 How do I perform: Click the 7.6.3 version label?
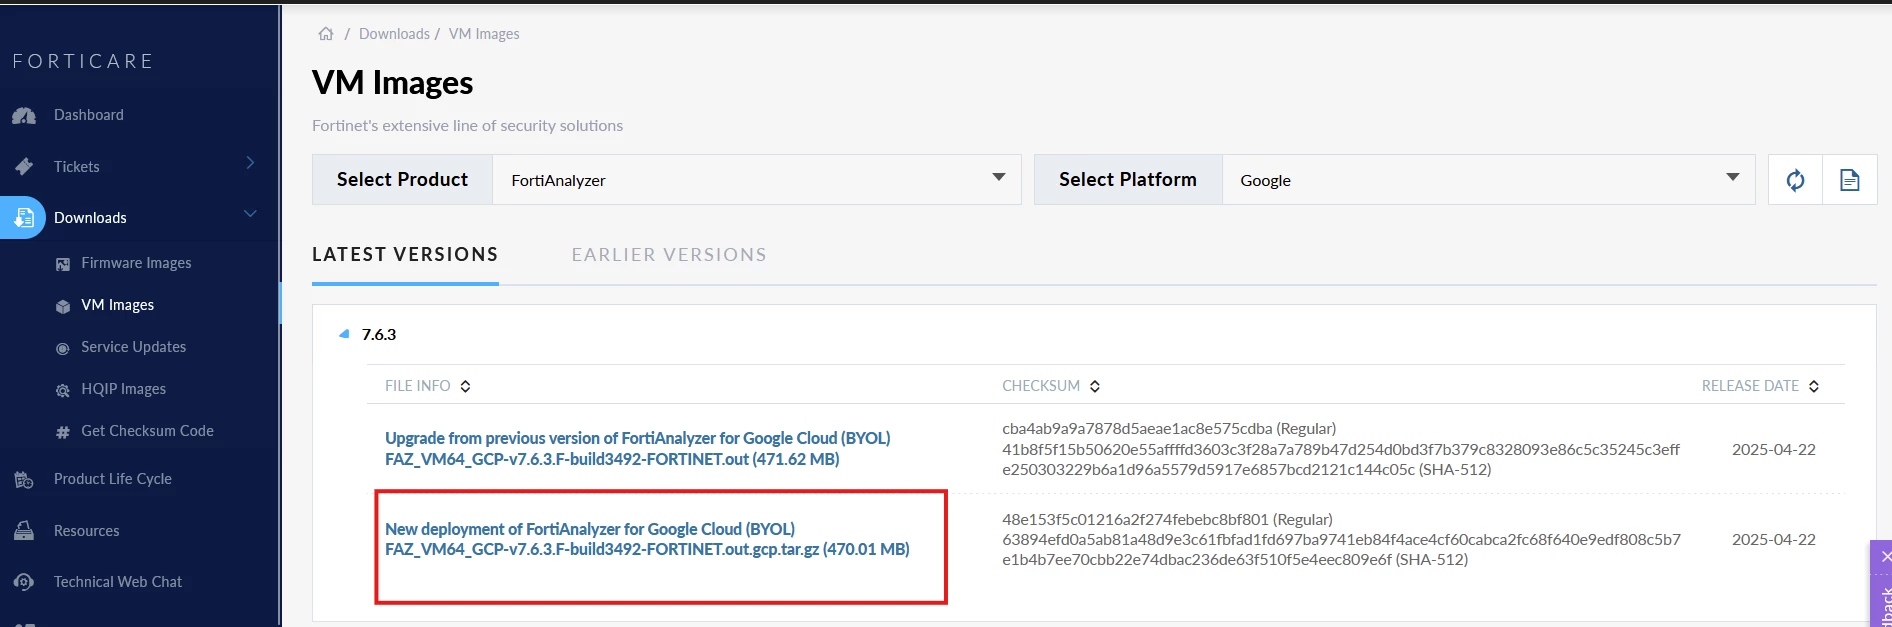pyautogui.click(x=379, y=334)
